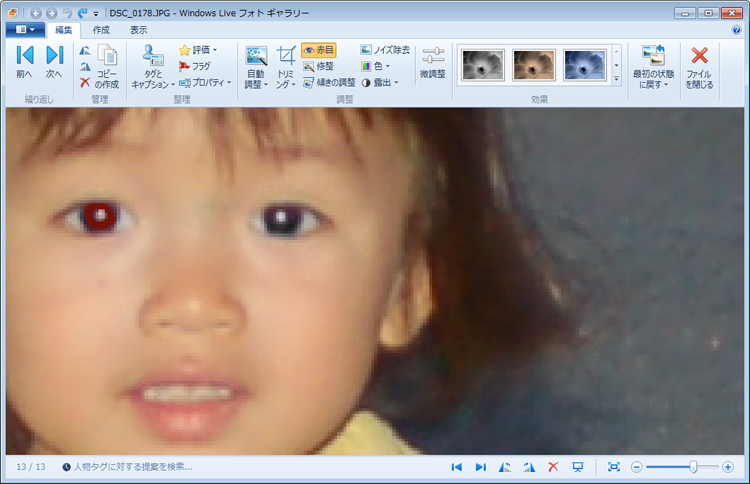Delete photo using bottom bar red X

click(553, 467)
